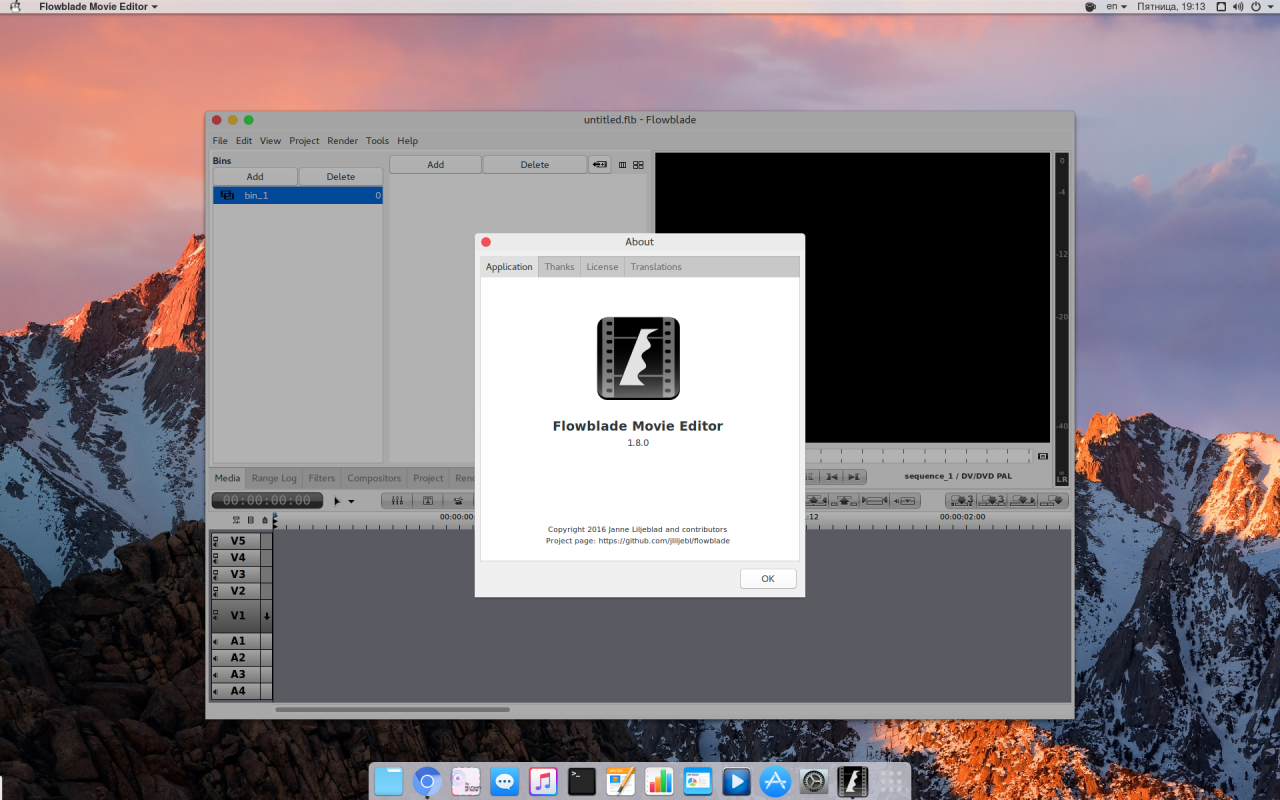Toggle V2 track mute icon
The height and width of the screenshot is (800, 1280).
215,591
